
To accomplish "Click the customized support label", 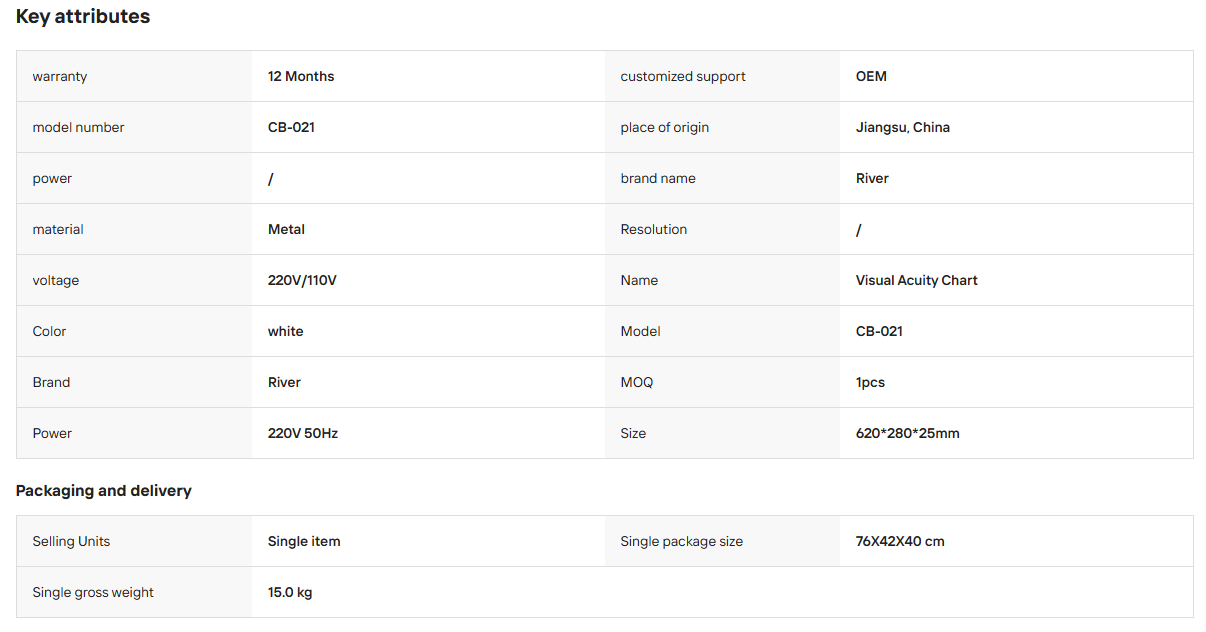I will (x=683, y=77).
